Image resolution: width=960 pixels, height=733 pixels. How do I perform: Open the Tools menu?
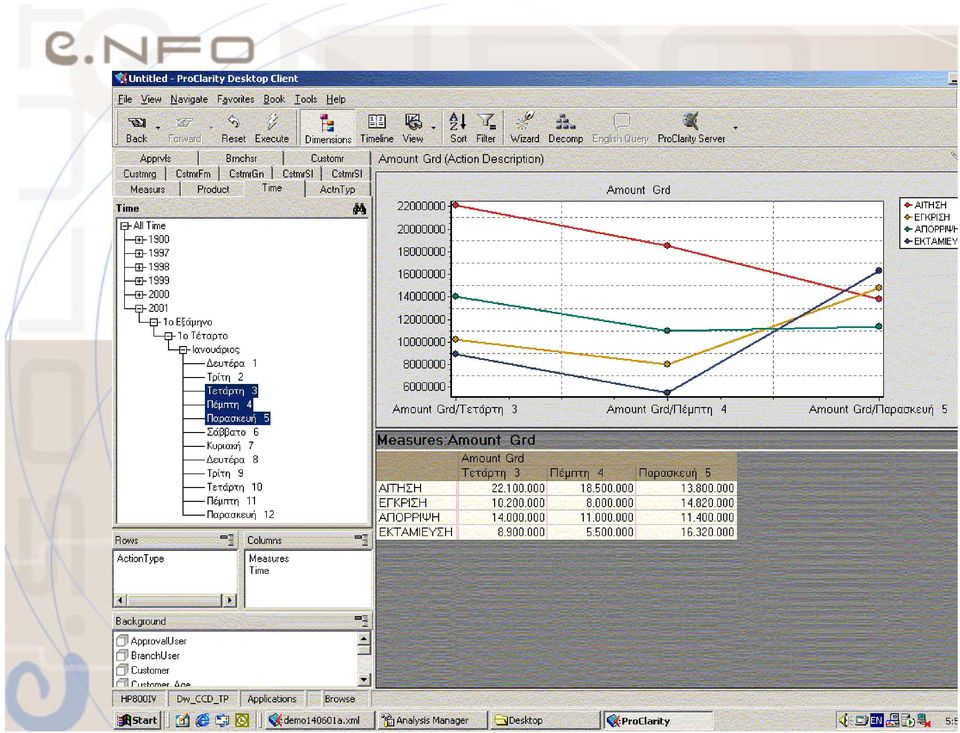click(306, 99)
